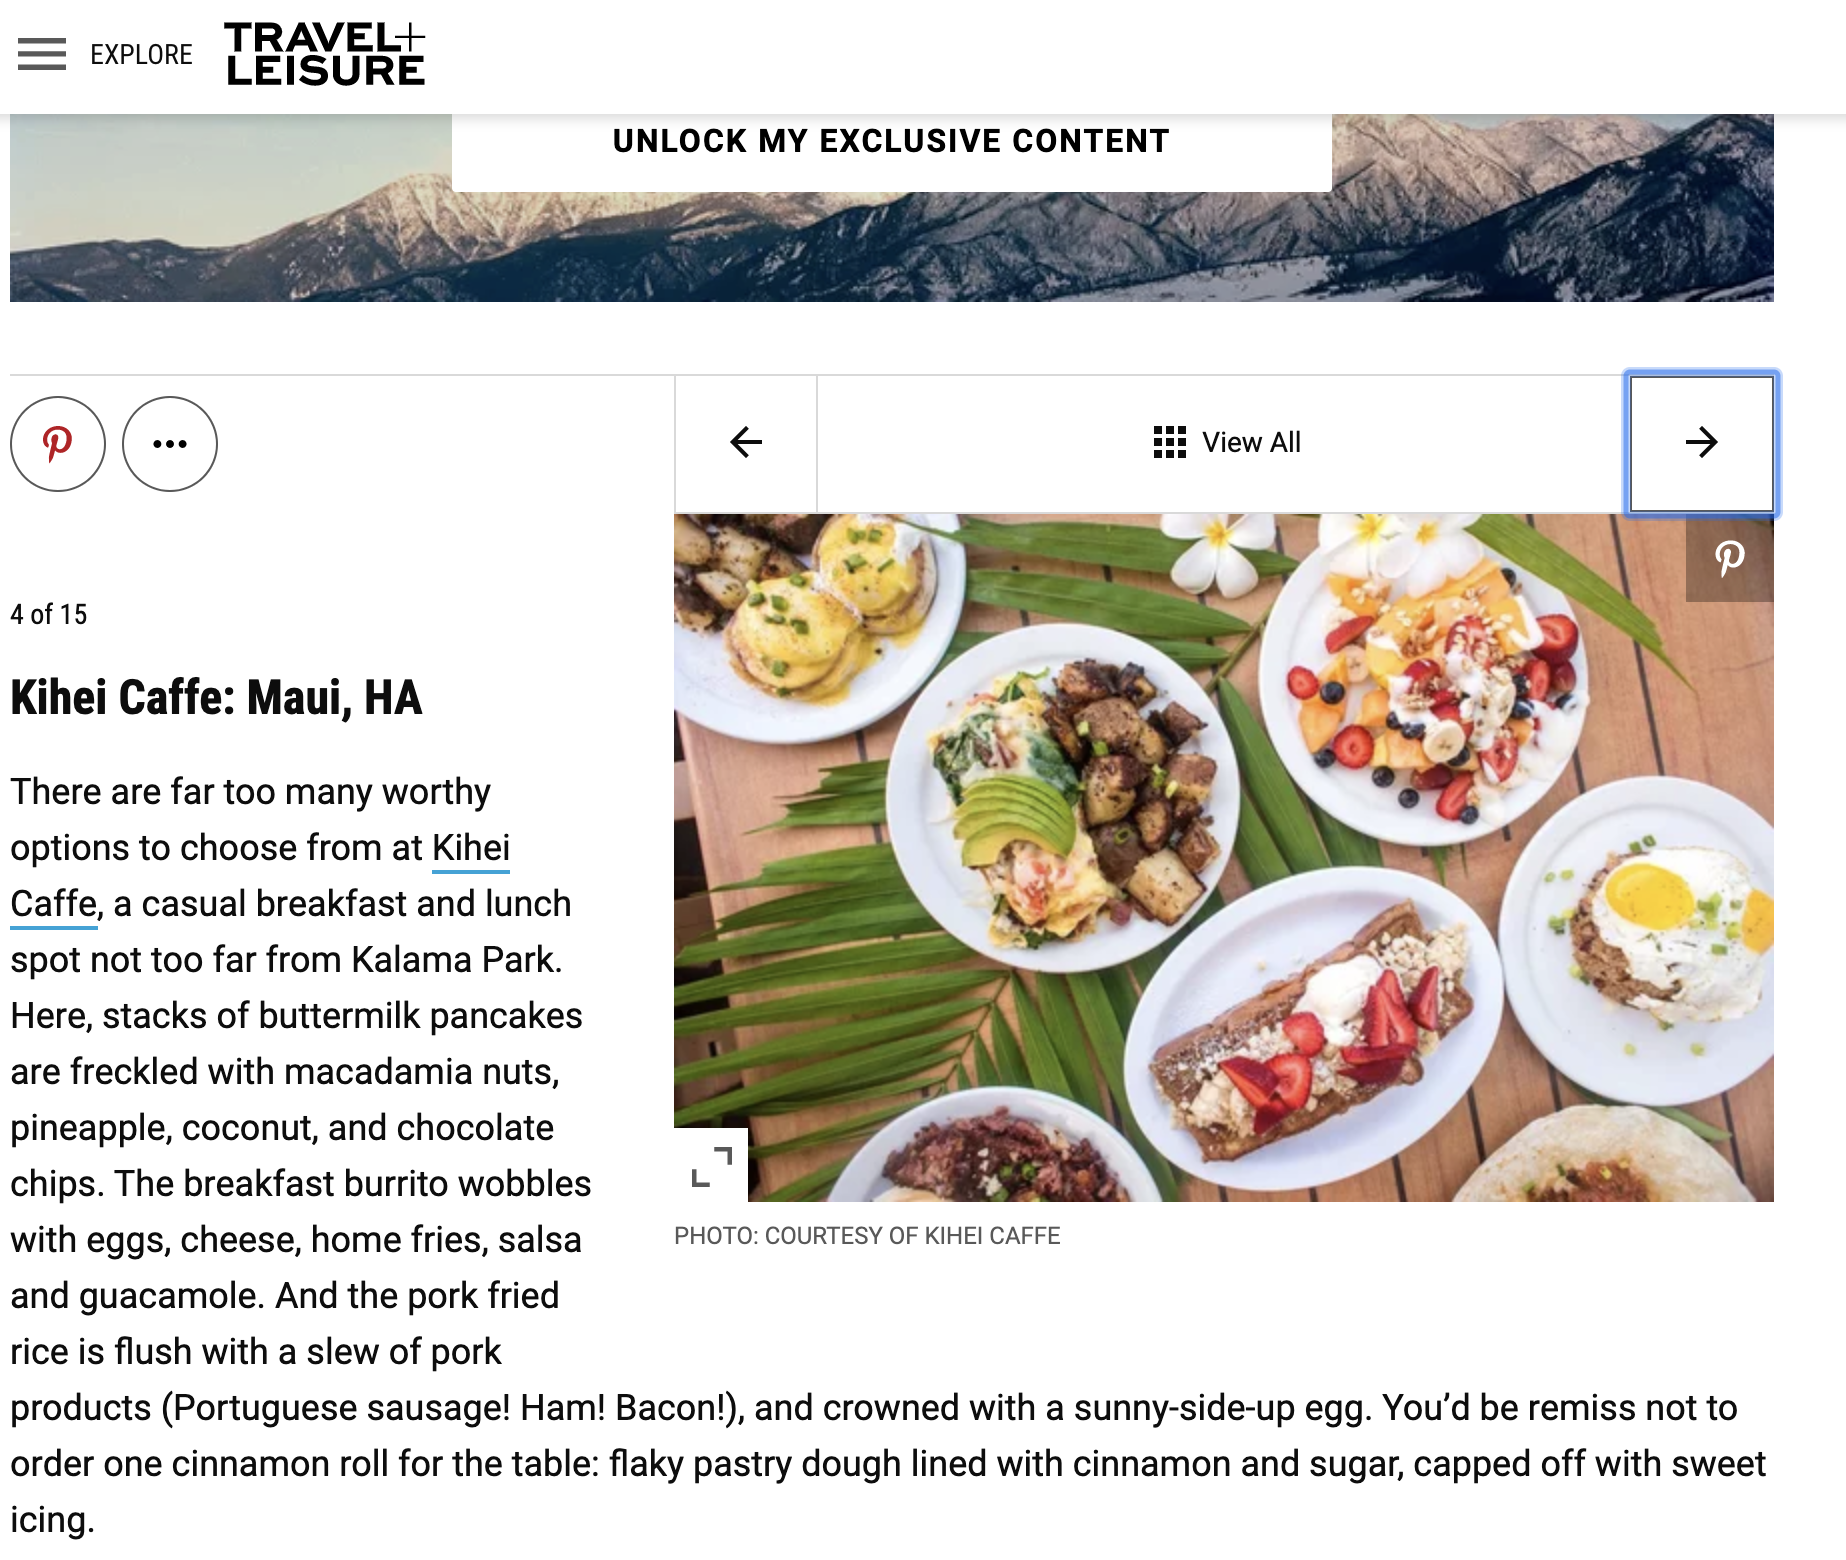Click the mountain banner image
This screenshot has height=1560, width=1846.
891,208
